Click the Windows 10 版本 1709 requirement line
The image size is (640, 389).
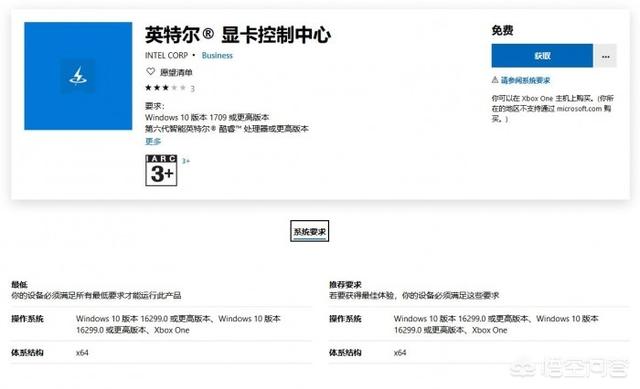(x=207, y=118)
